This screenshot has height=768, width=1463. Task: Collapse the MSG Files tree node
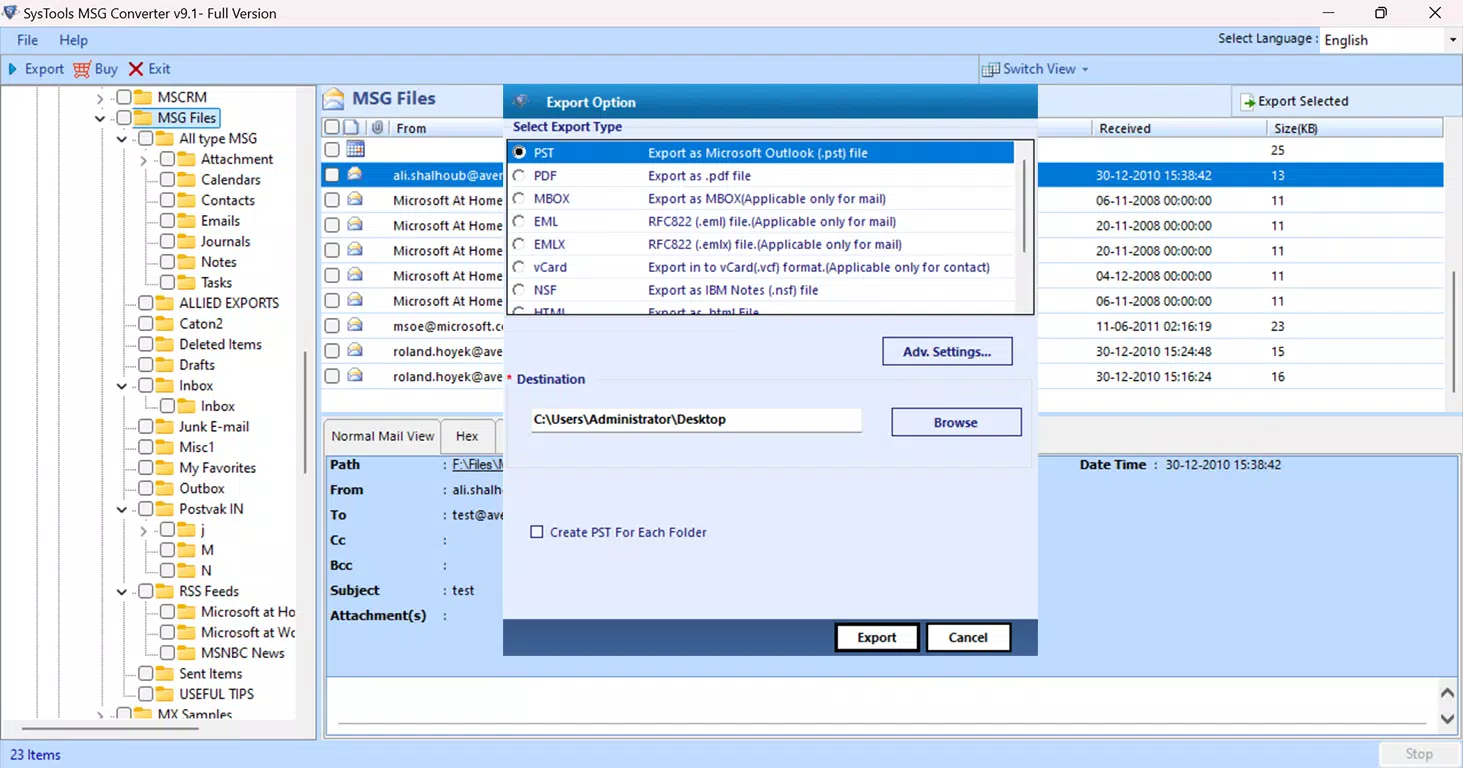[x=100, y=118]
